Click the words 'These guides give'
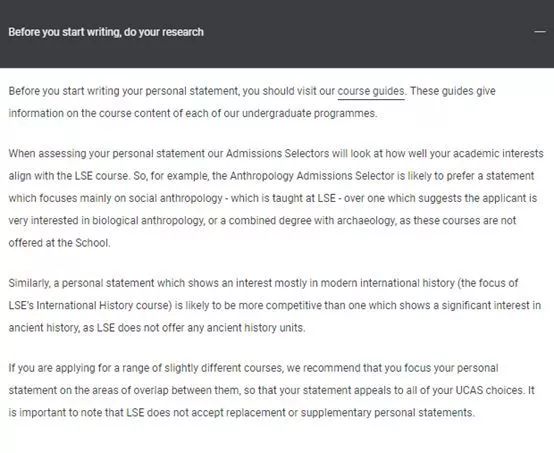 tap(453, 91)
